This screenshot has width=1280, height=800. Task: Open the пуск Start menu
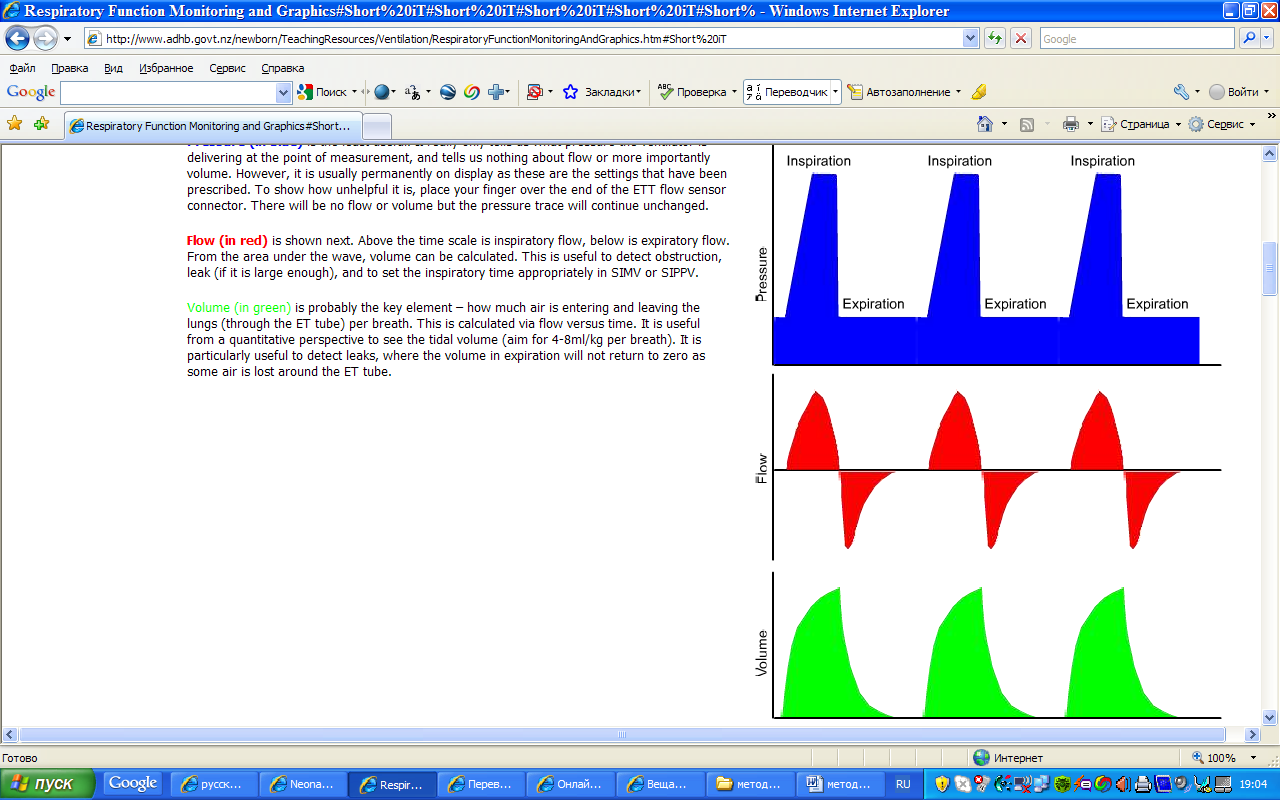[x=47, y=784]
